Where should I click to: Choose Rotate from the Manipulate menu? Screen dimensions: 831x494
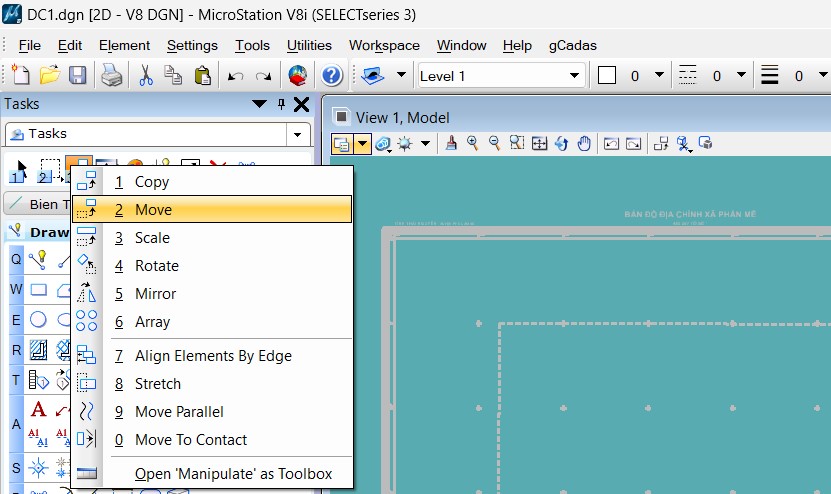point(157,266)
